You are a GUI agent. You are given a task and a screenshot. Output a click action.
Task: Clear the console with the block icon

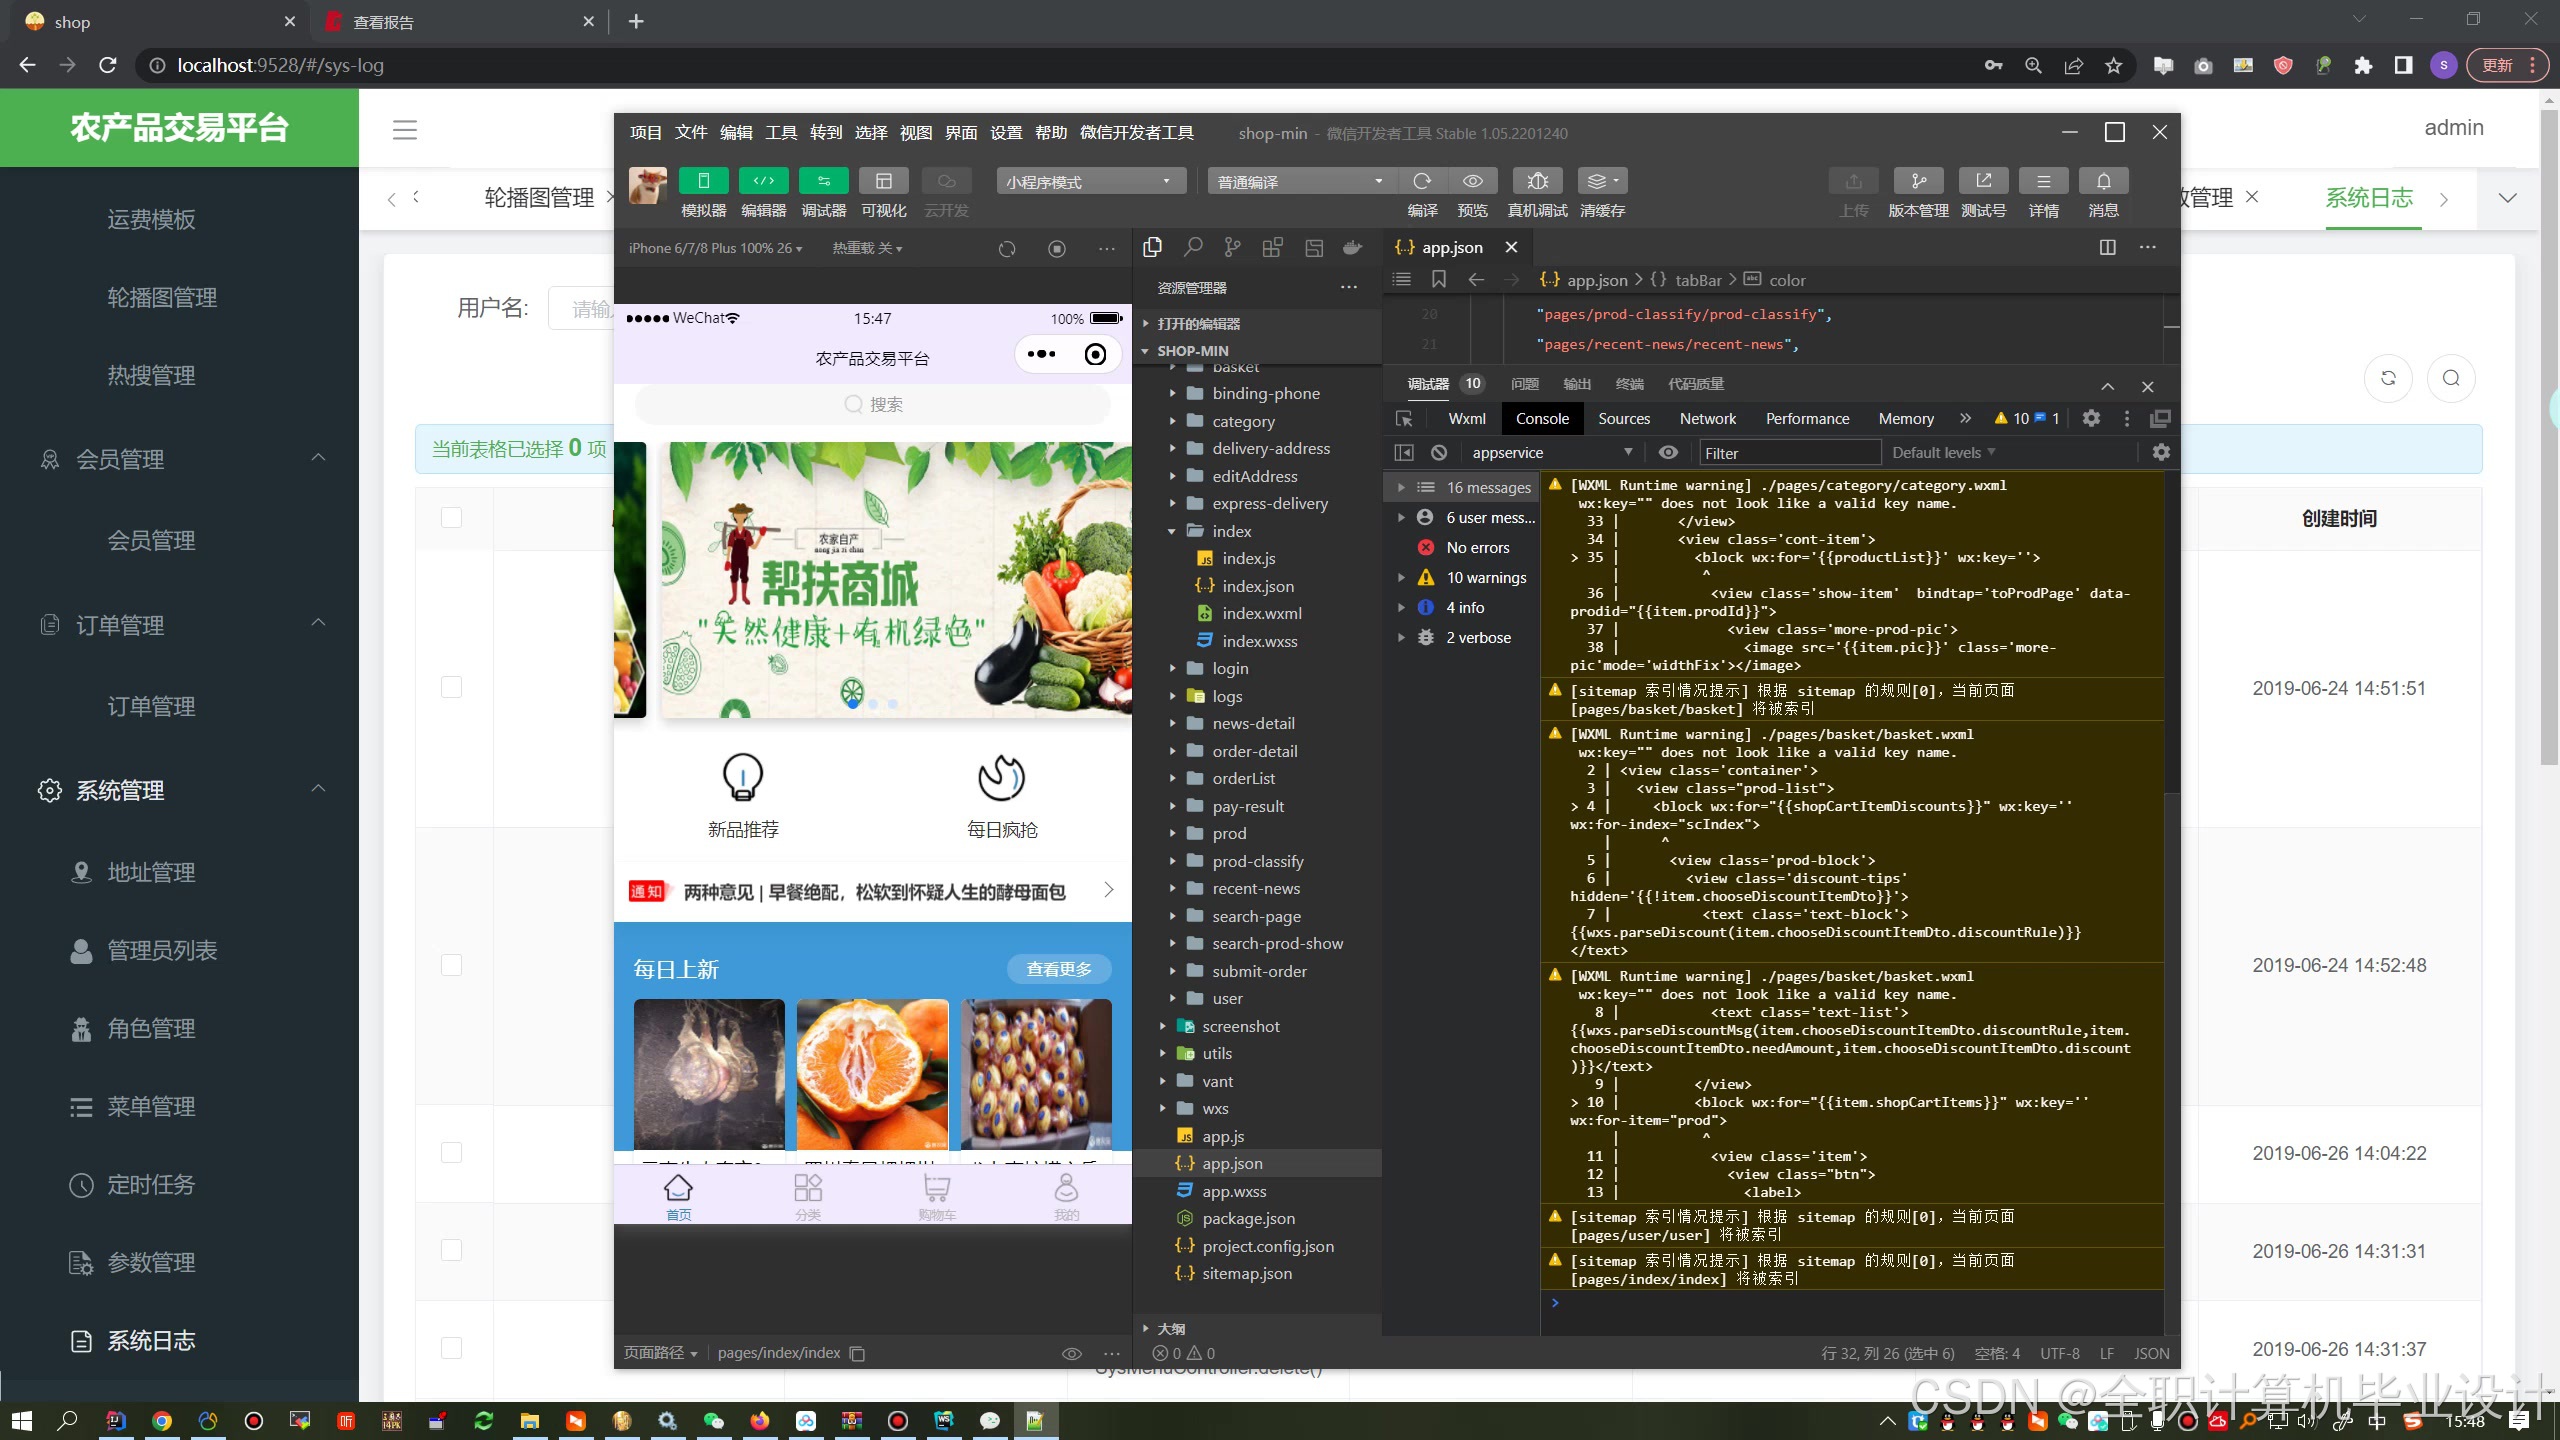[x=1439, y=453]
